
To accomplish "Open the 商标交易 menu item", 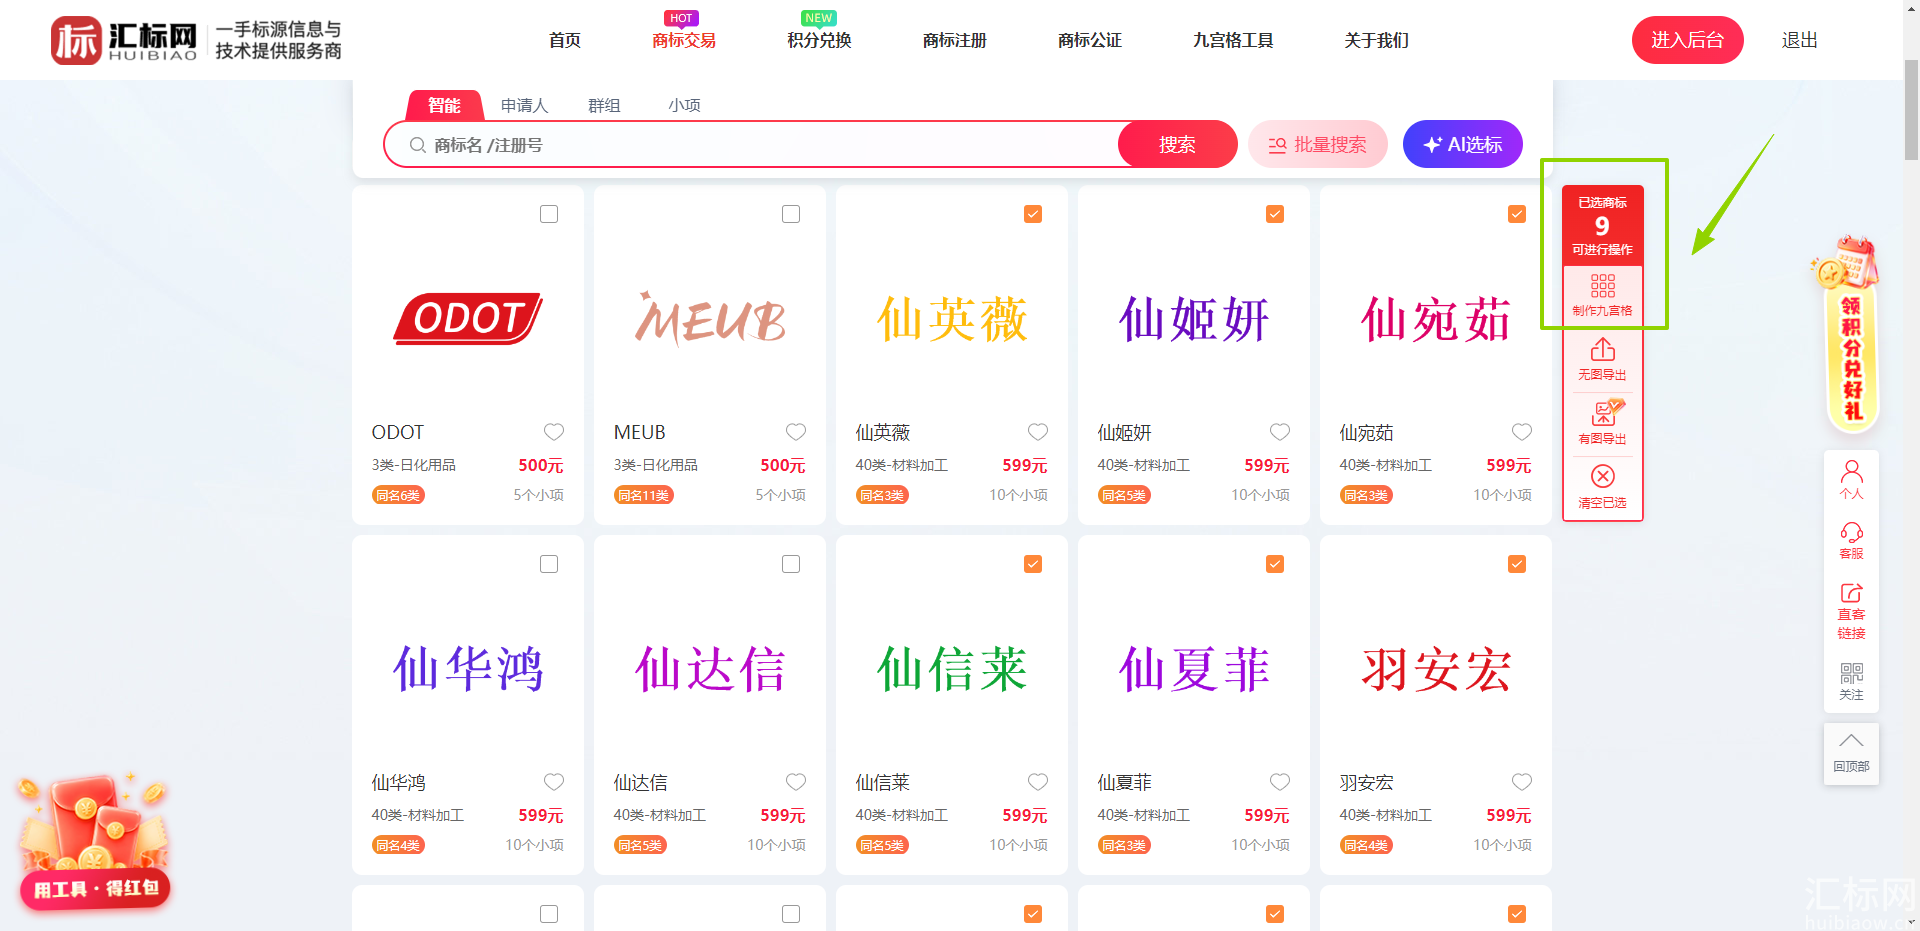I will tap(684, 40).
